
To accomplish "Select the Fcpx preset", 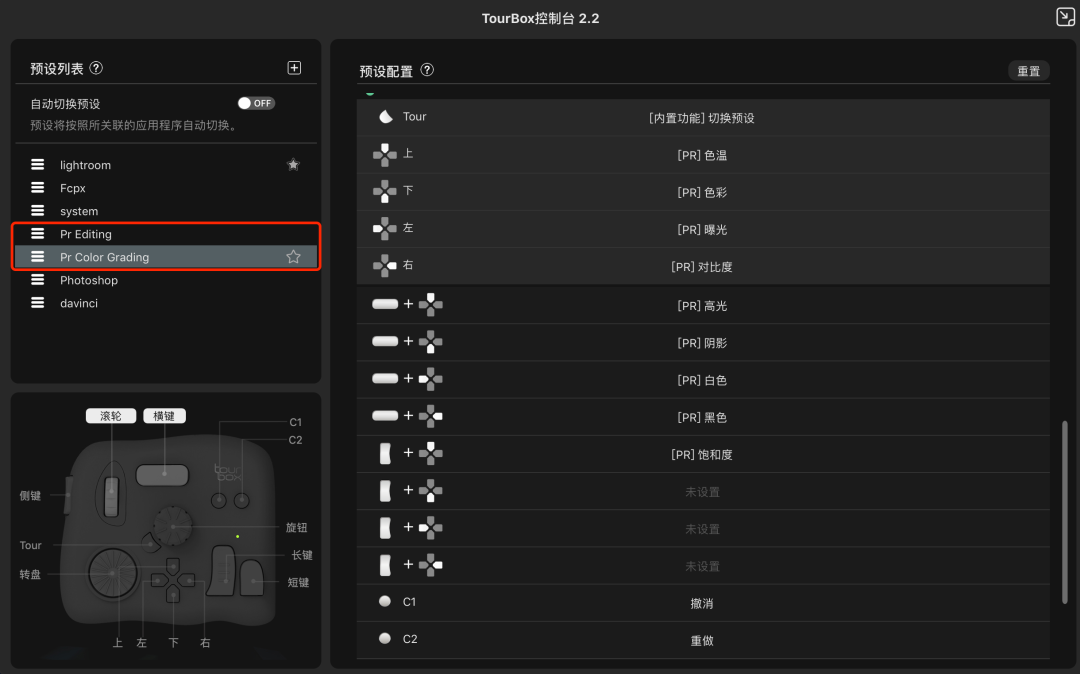I will (x=73, y=188).
